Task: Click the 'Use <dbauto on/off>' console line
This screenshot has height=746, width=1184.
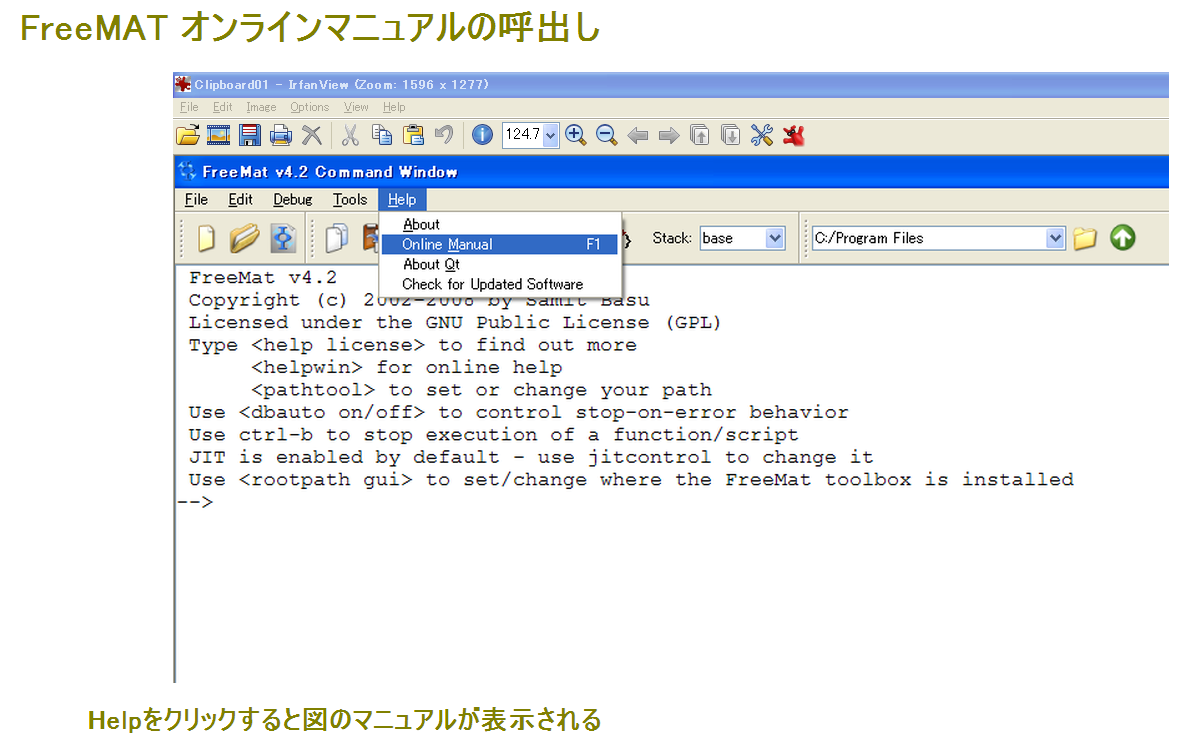Action: tap(519, 412)
